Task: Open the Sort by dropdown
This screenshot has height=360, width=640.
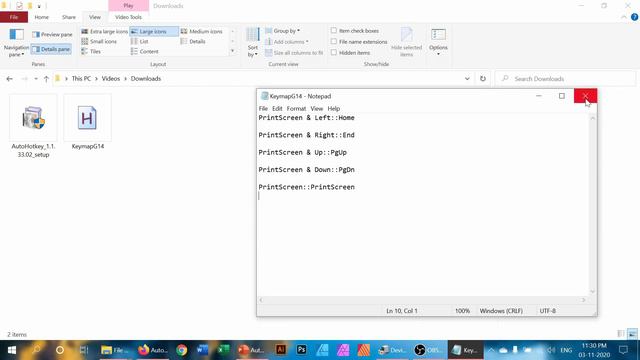Action: [x=253, y=42]
